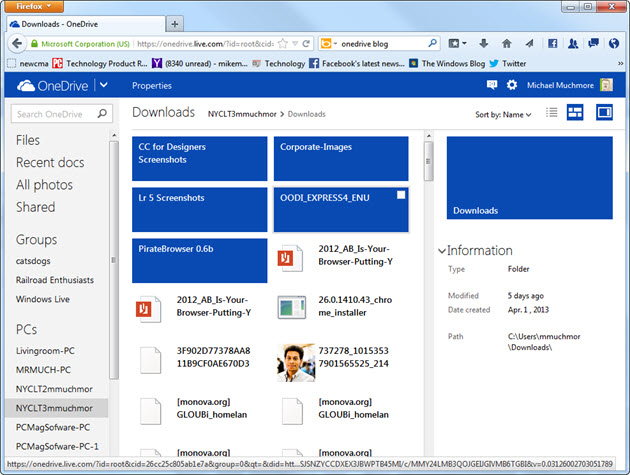
Task: Select PCMagSofware-PC in the PCs list
Action: (x=53, y=427)
